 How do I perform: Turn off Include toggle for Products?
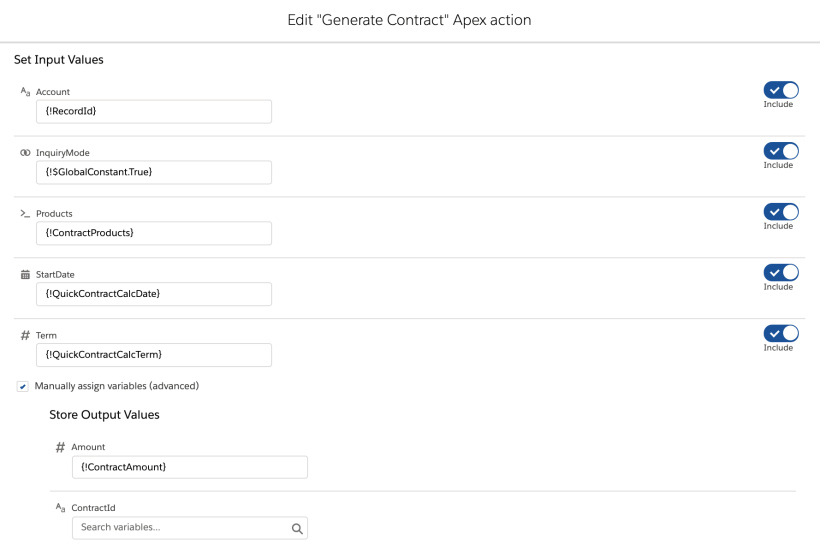point(781,212)
